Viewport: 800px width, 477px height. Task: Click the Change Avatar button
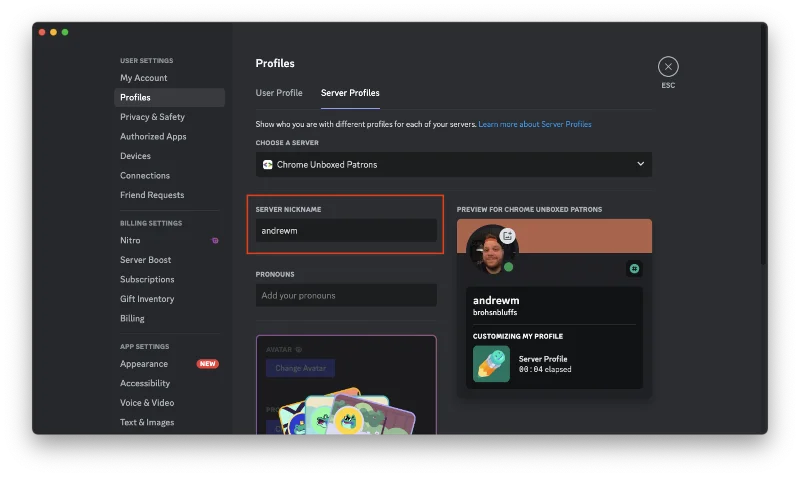point(301,368)
